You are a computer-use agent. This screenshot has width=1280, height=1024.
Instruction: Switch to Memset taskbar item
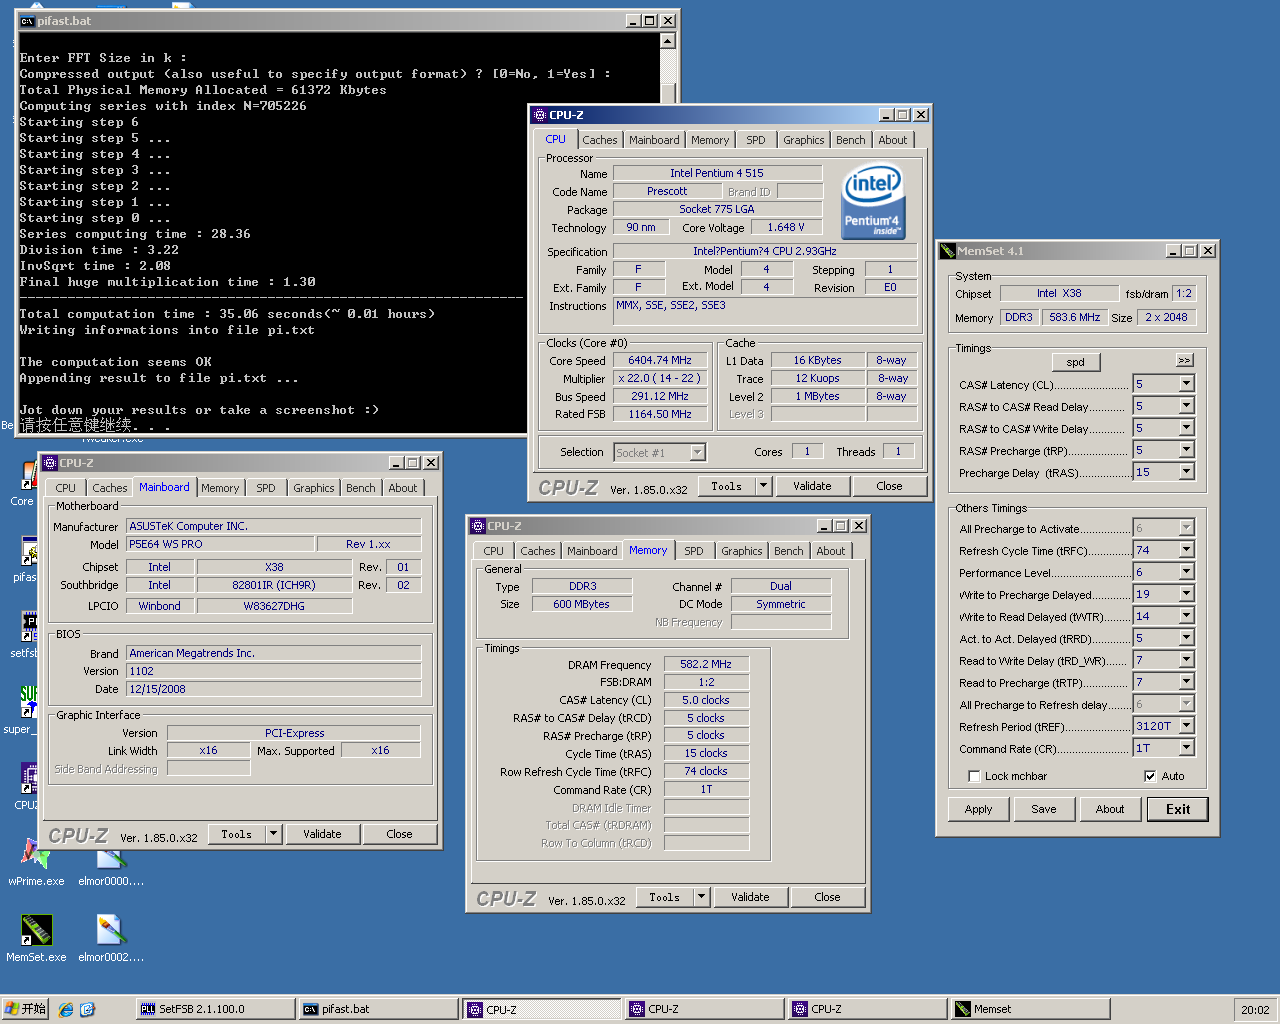(1030, 1009)
